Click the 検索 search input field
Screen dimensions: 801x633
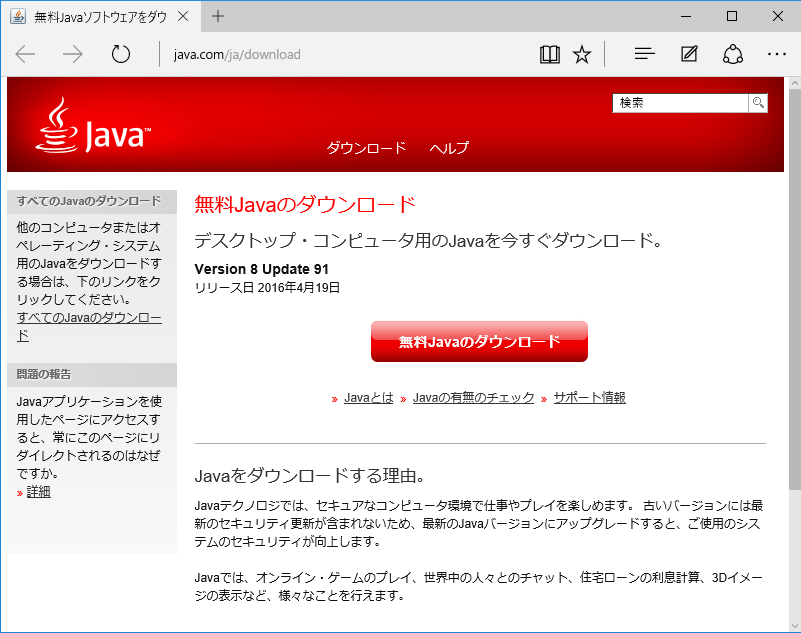click(680, 103)
